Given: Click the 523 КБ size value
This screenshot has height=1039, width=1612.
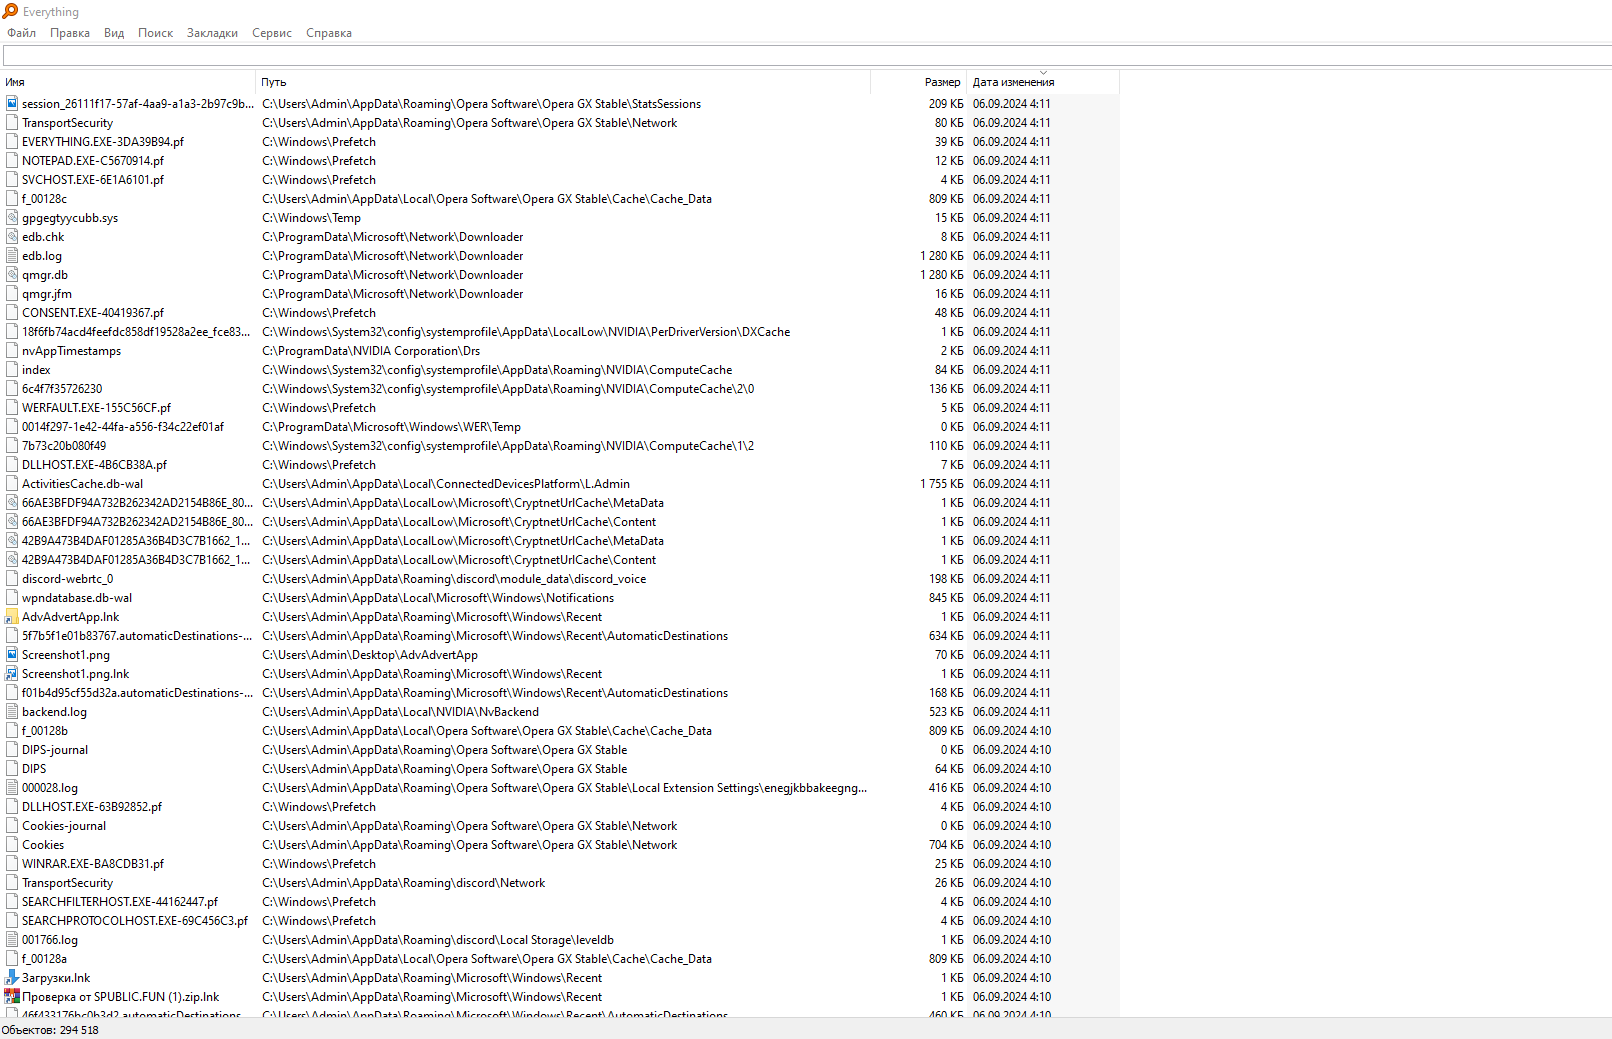Looking at the screenshot, I should click(946, 712).
